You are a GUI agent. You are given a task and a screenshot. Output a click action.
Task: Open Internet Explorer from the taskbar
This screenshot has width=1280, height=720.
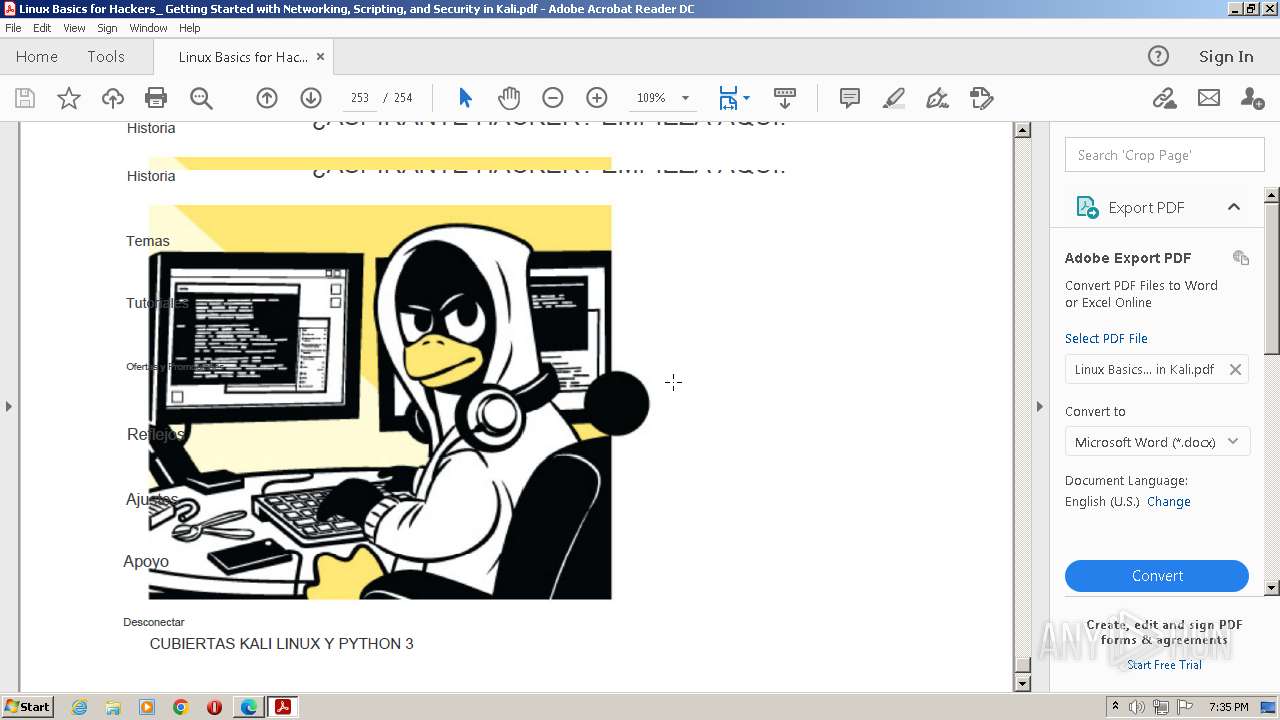pos(79,707)
